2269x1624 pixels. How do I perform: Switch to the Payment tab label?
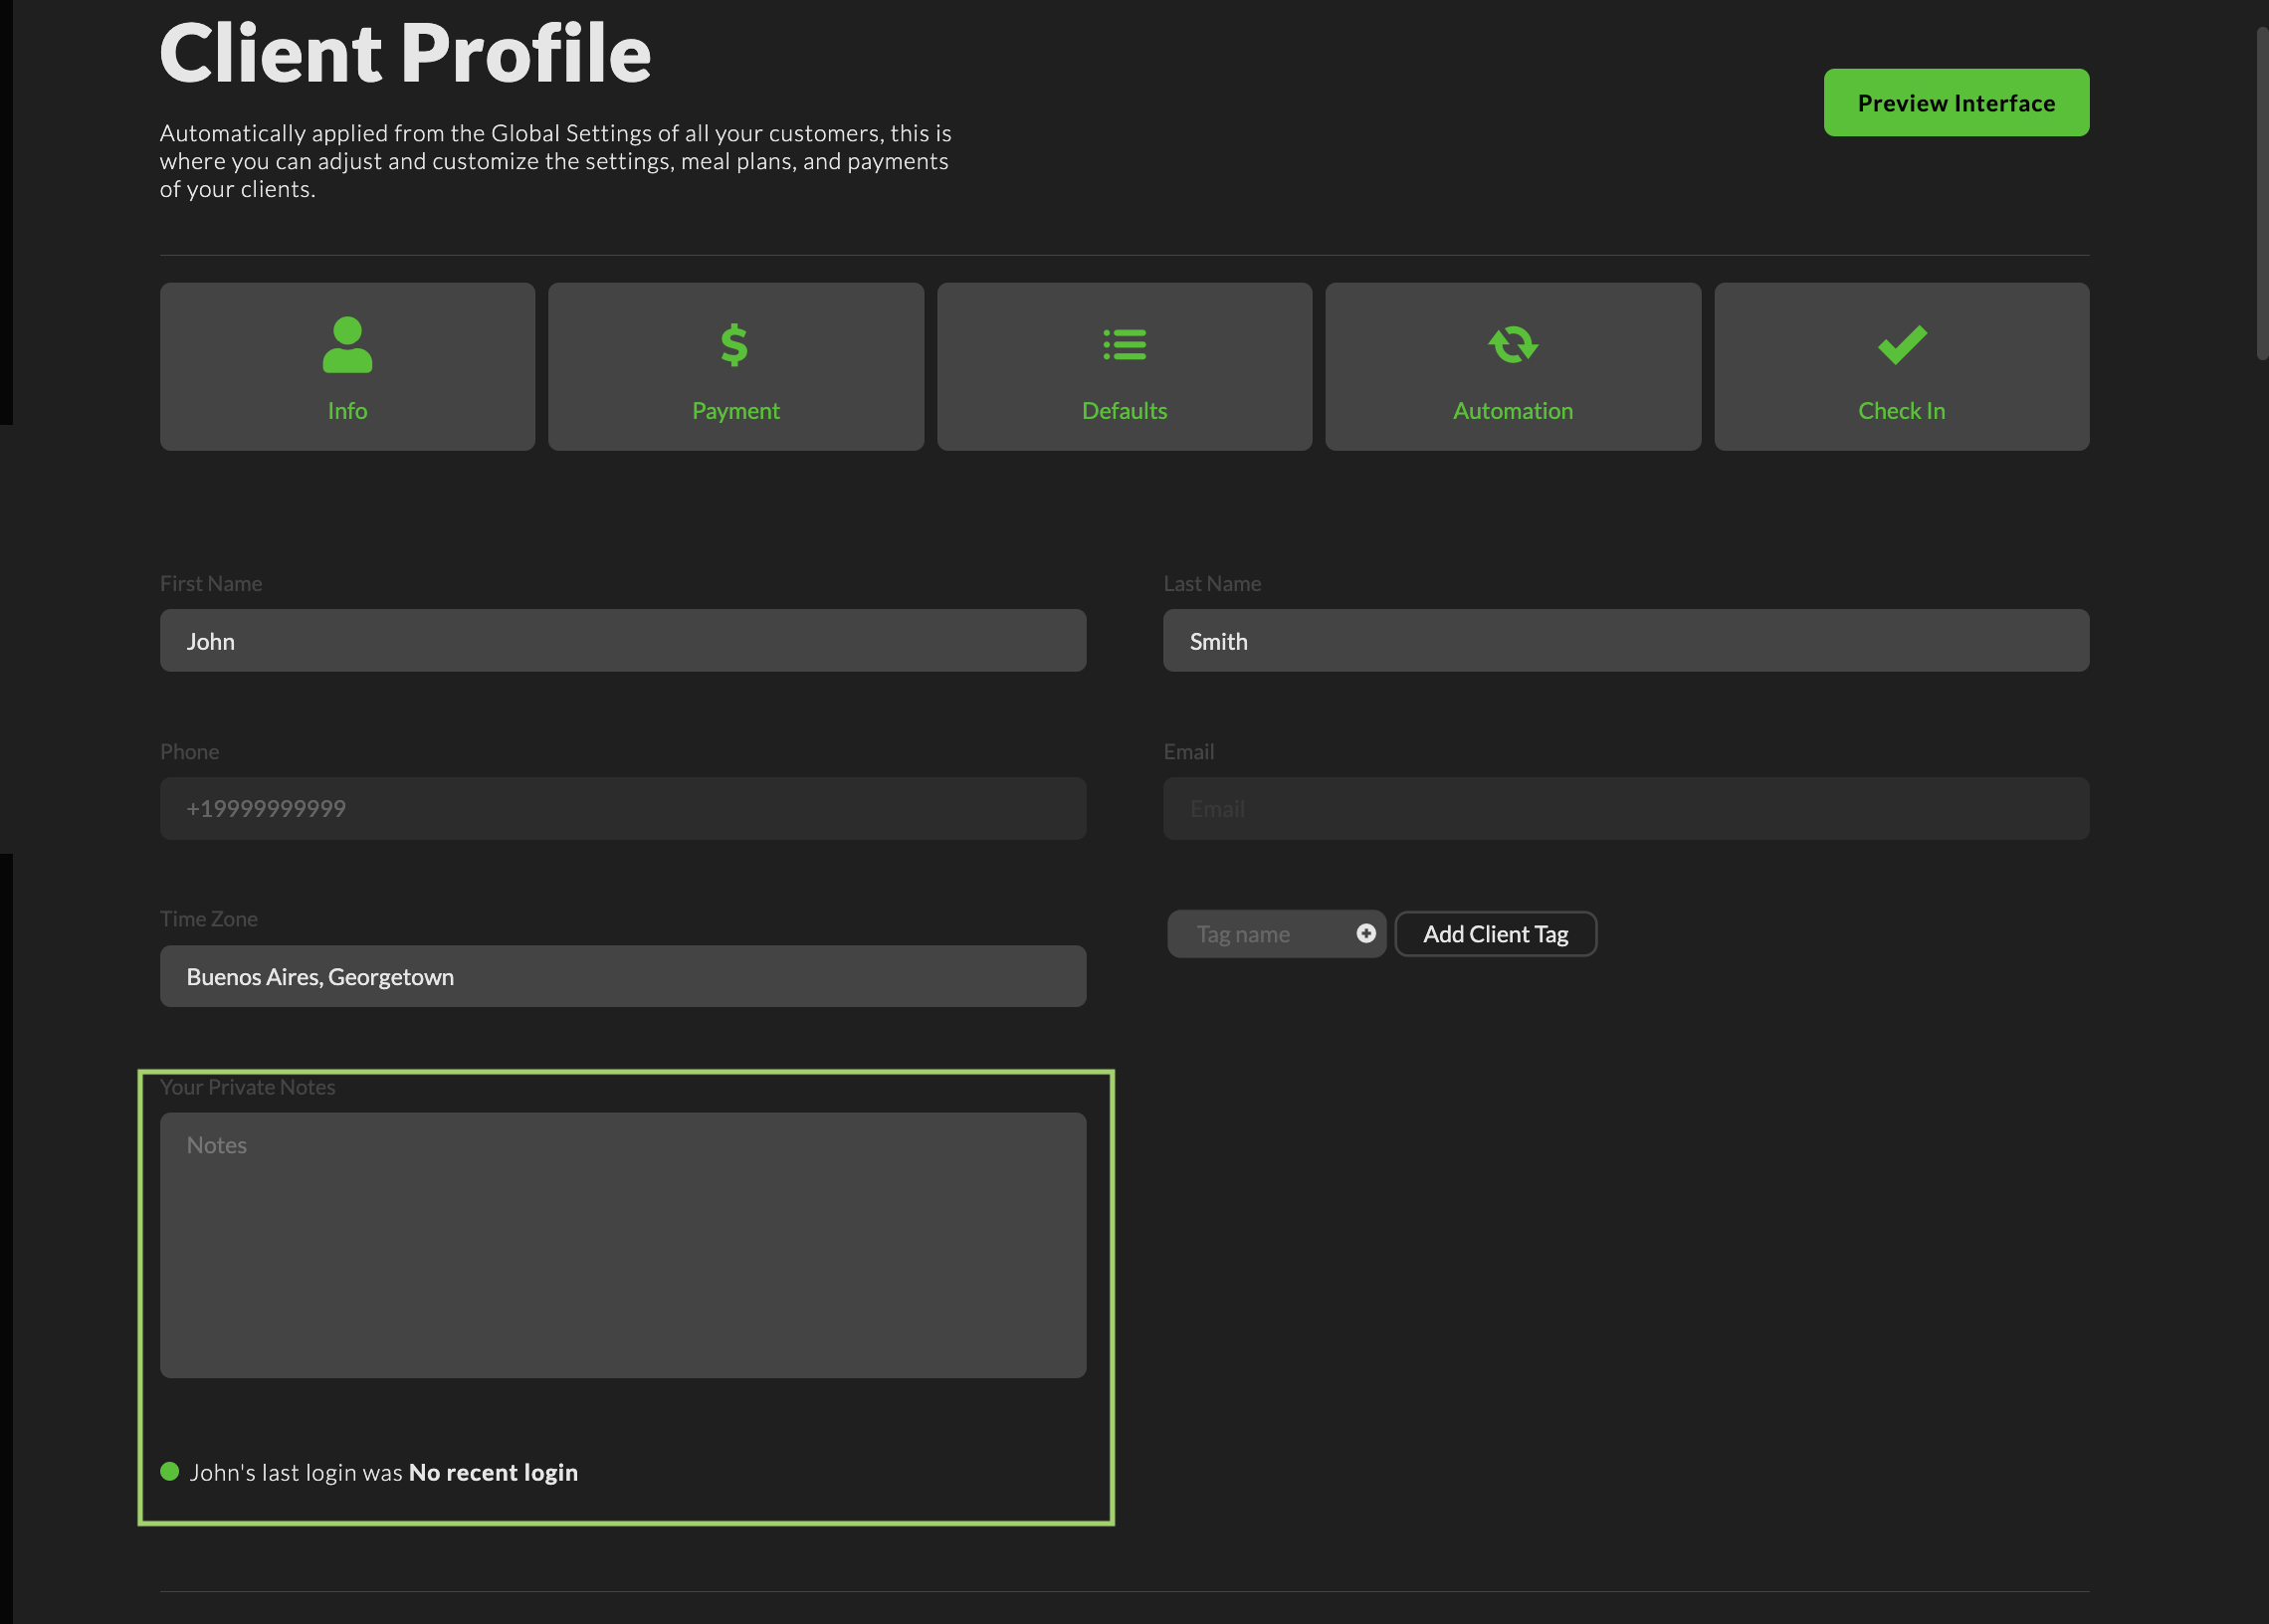[735, 411]
